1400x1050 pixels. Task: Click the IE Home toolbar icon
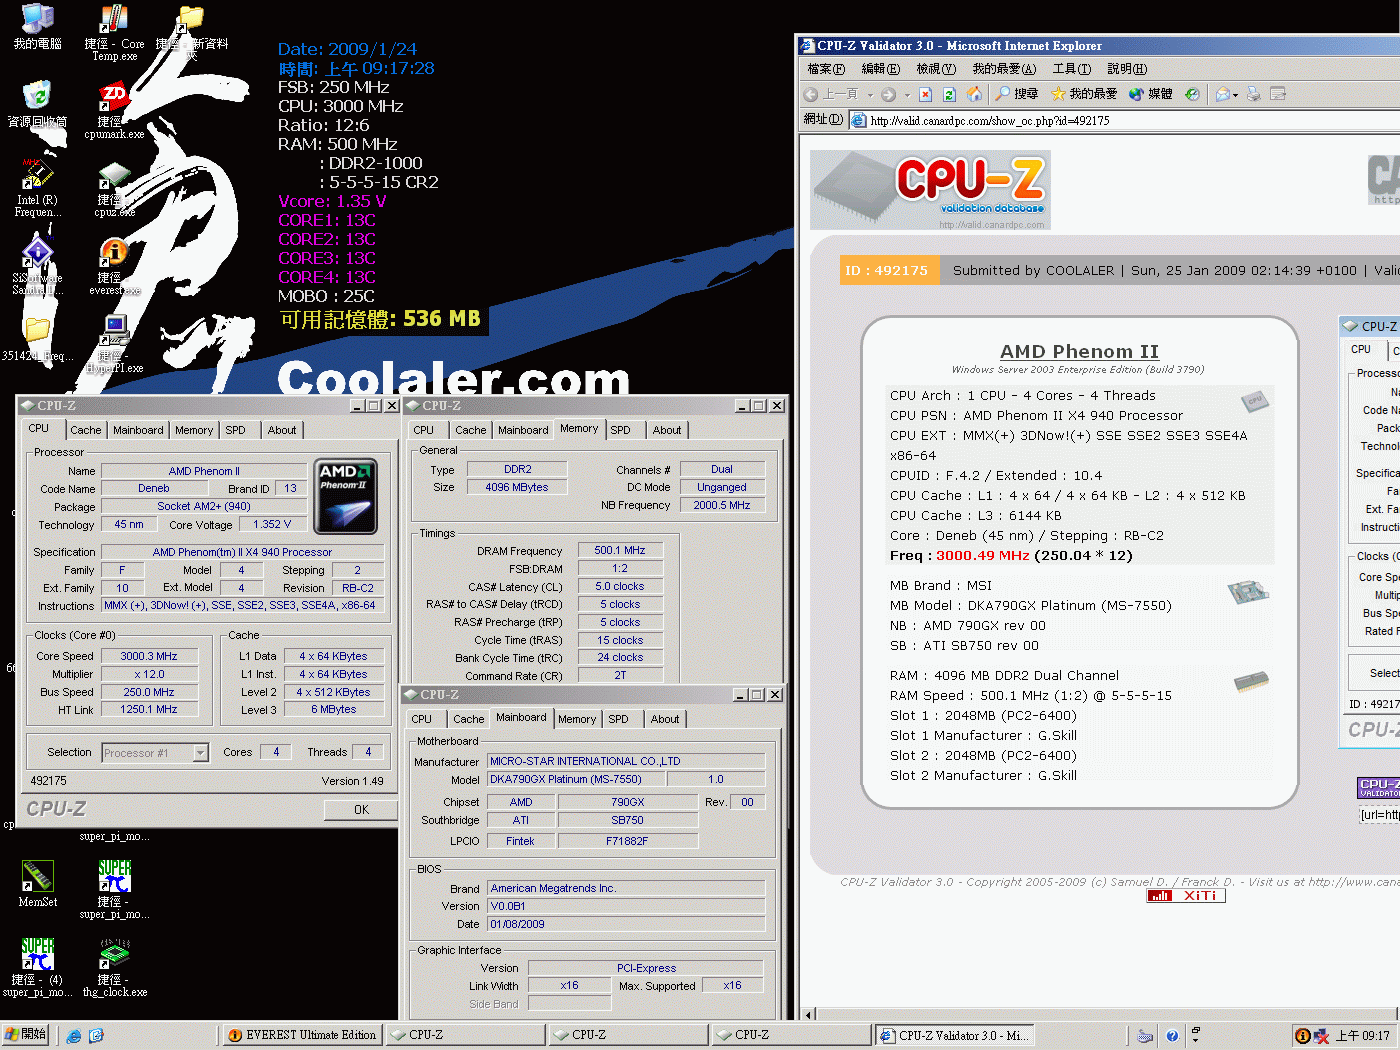coord(974,94)
